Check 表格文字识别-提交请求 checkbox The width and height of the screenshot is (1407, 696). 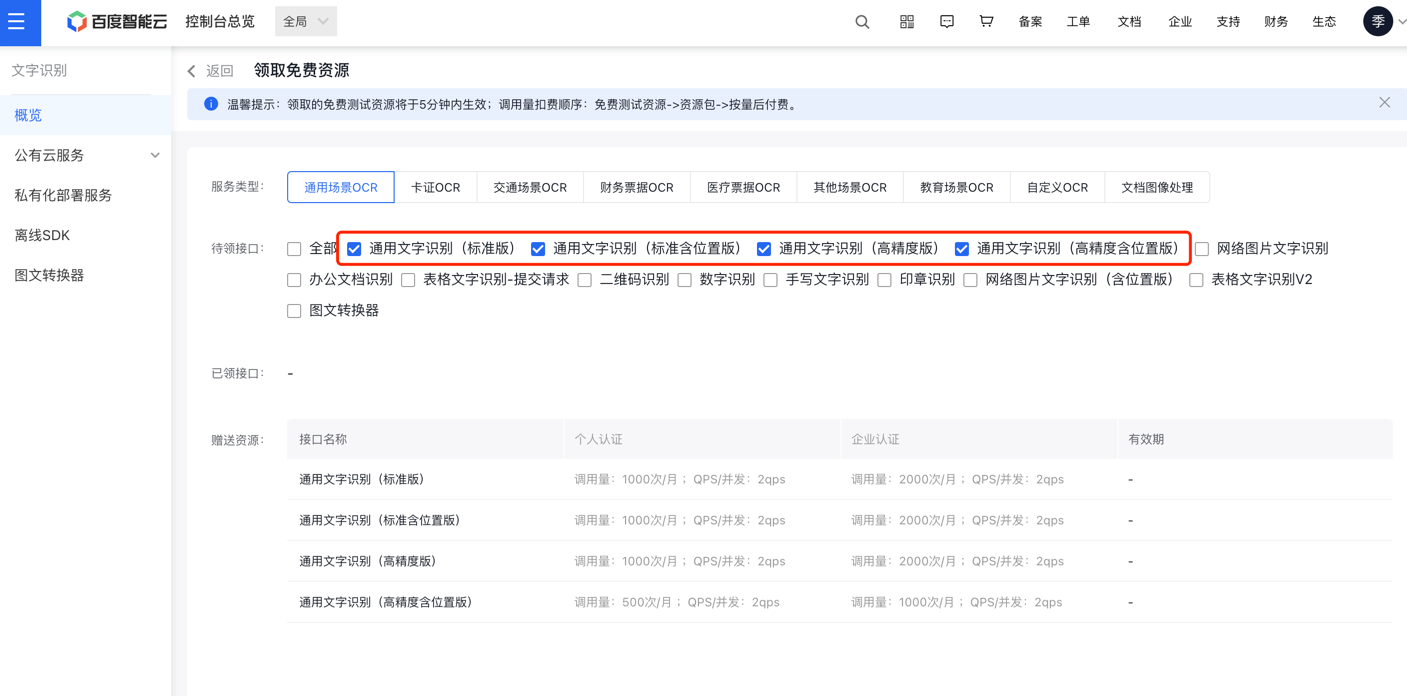coord(408,280)
